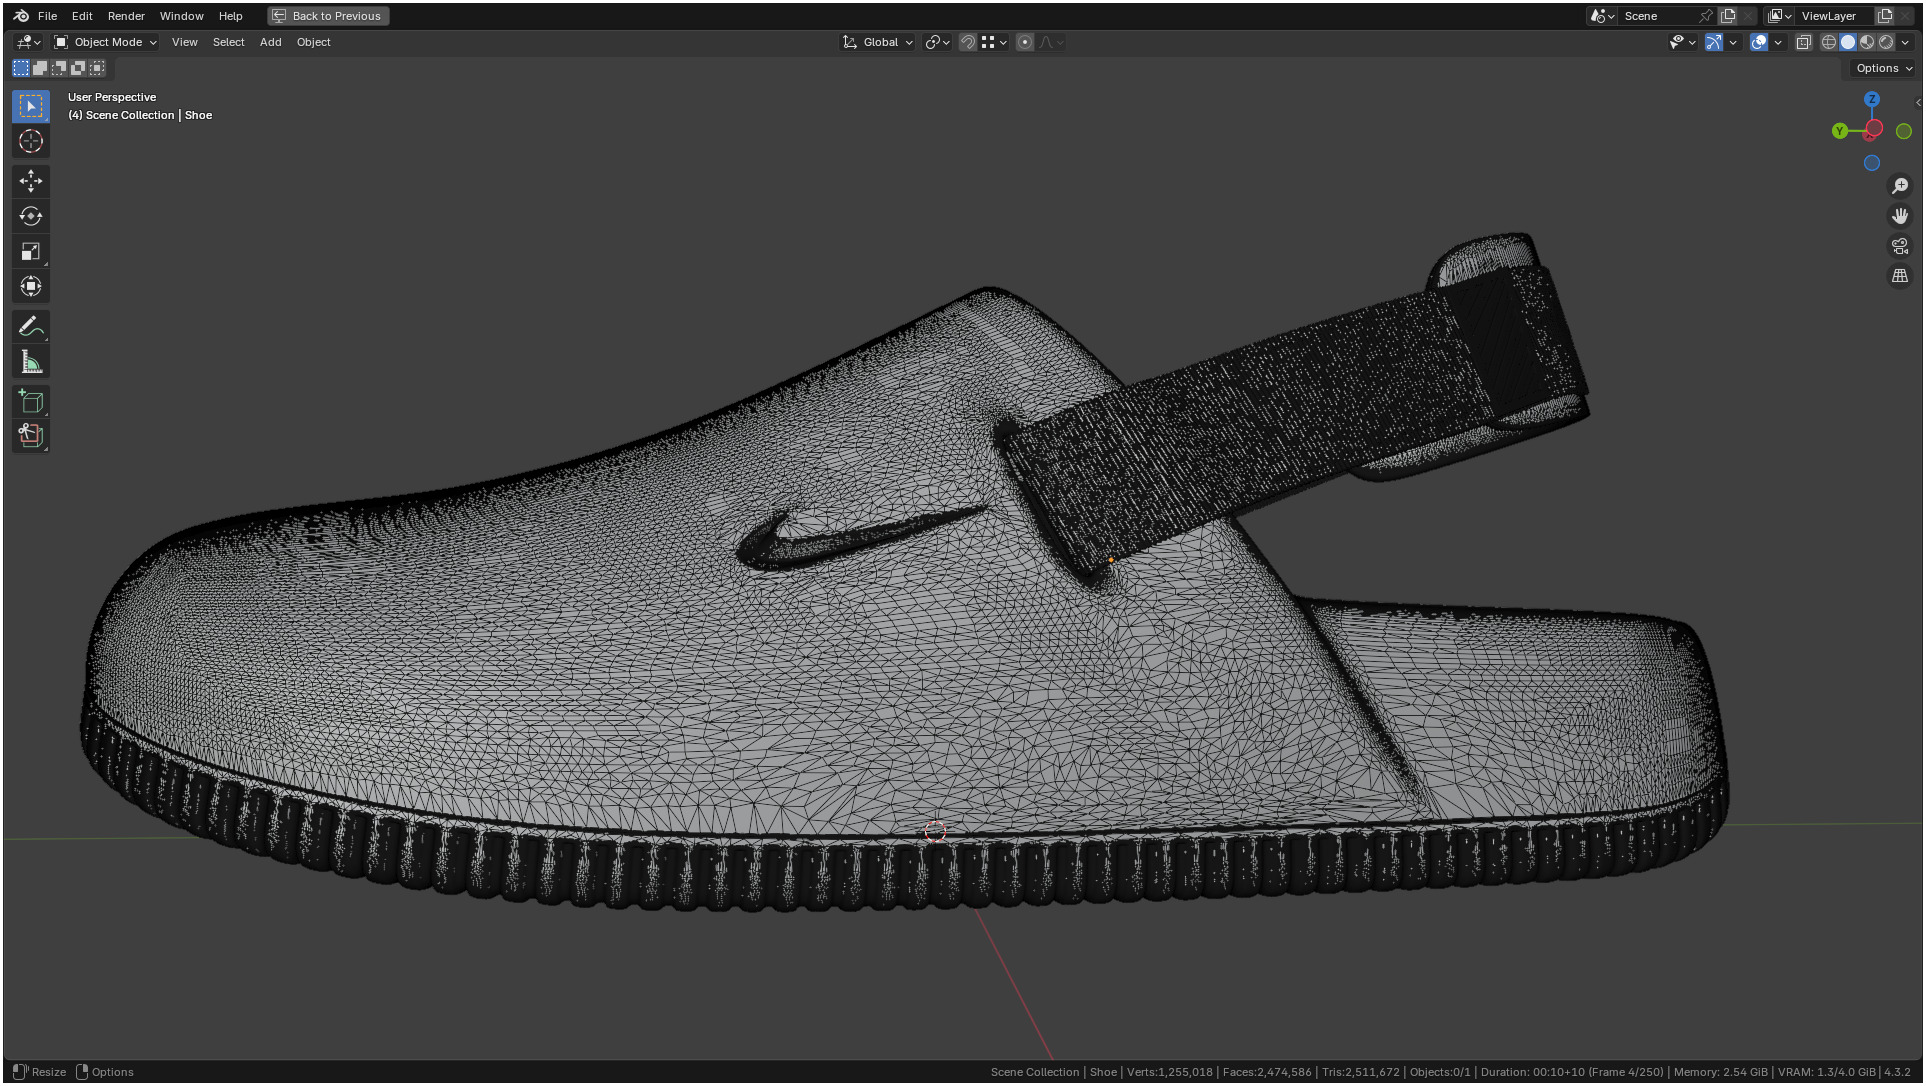Click the red X axis gizmo circle
The image size is (1926, 1086).
(1875, 128)
